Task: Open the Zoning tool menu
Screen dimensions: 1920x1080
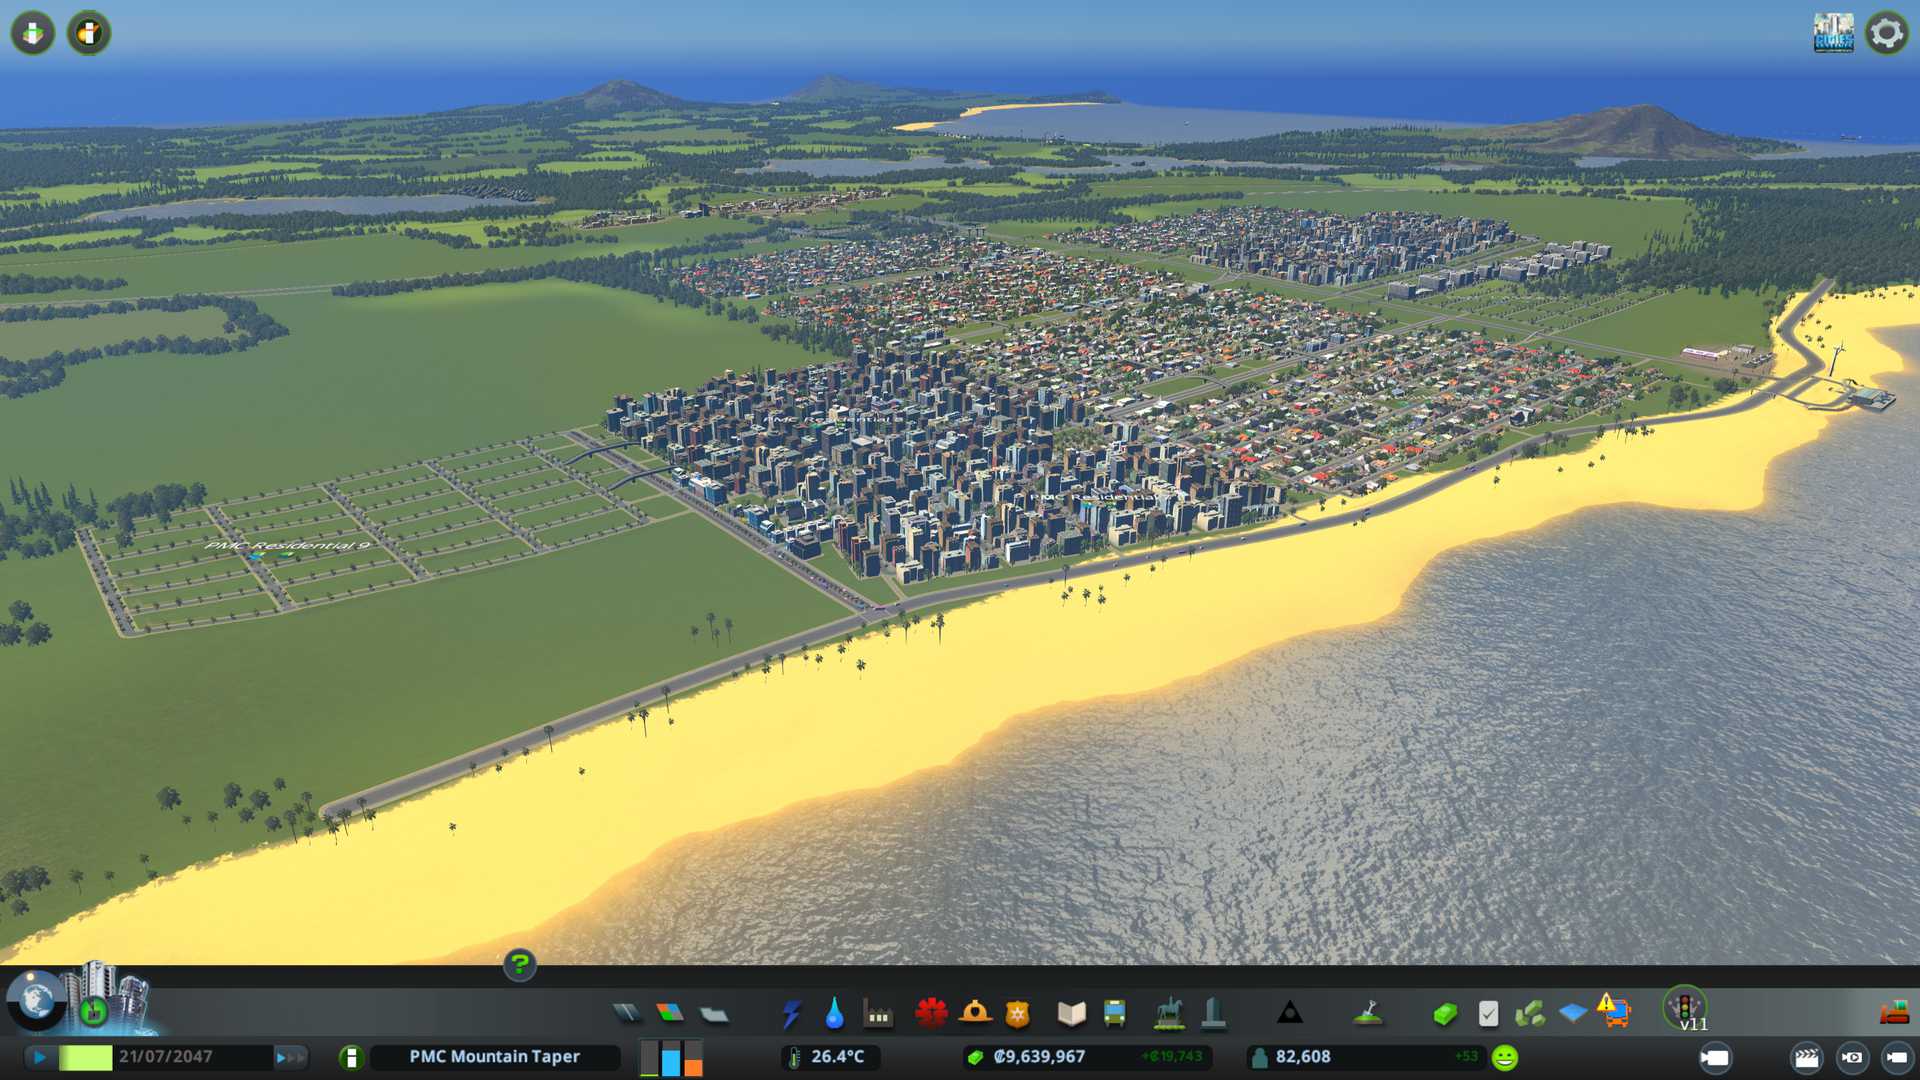Action: click(x=670, y=1014)
